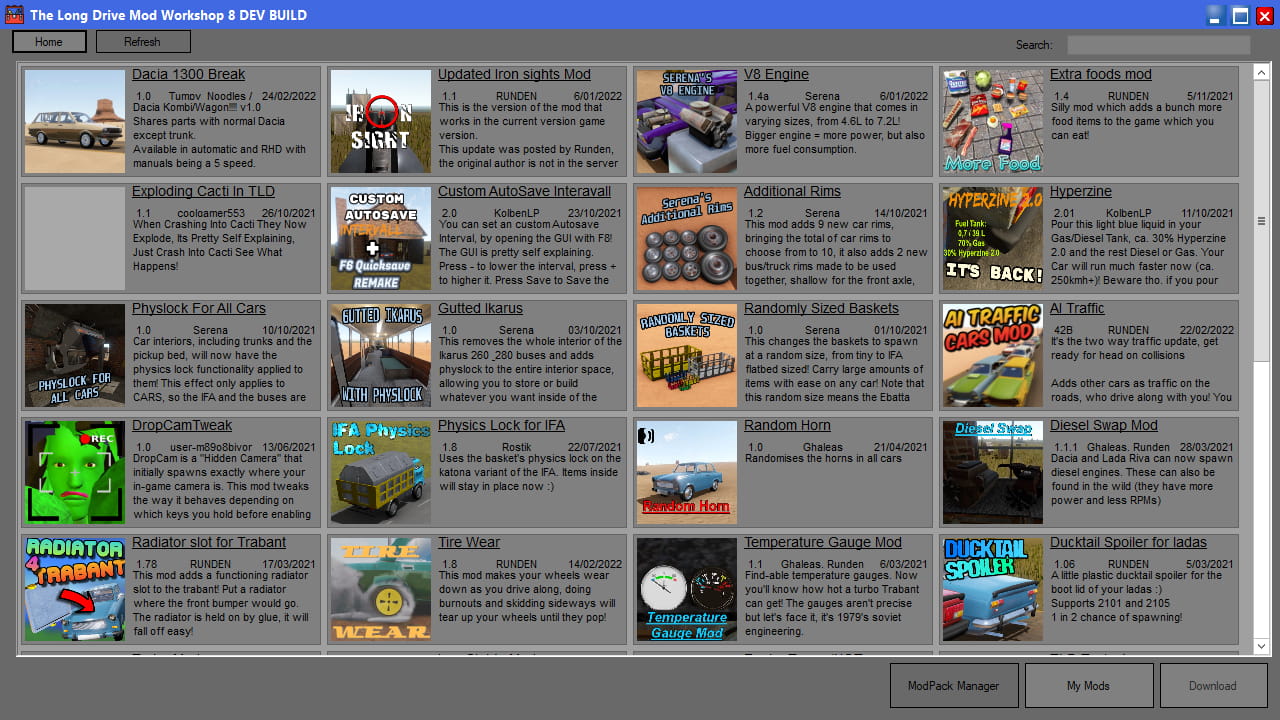Click the scrollbar up arrow

click(1261, 73)
